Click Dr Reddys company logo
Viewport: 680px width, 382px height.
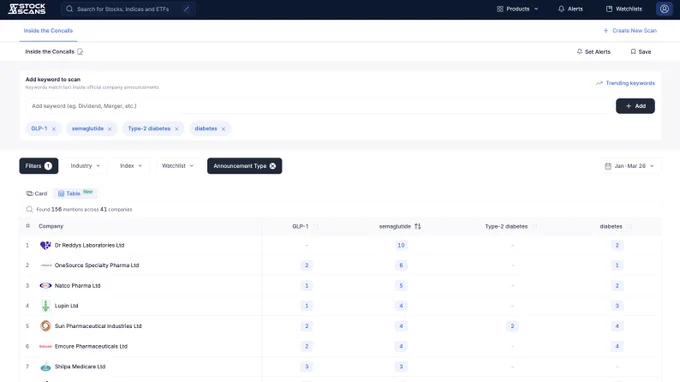click(x=46, y=245)
